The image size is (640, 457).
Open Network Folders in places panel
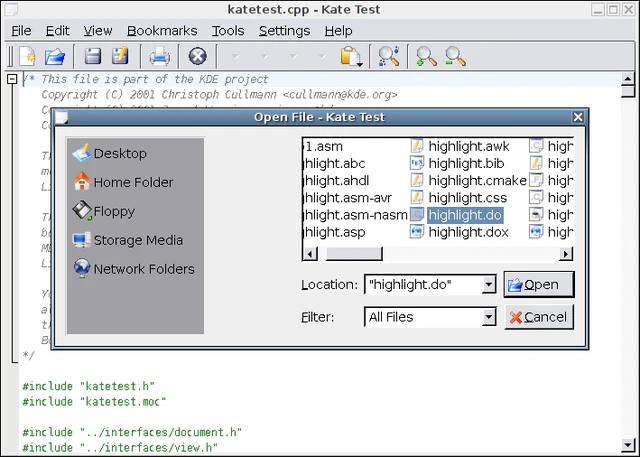tap(134, 269)
